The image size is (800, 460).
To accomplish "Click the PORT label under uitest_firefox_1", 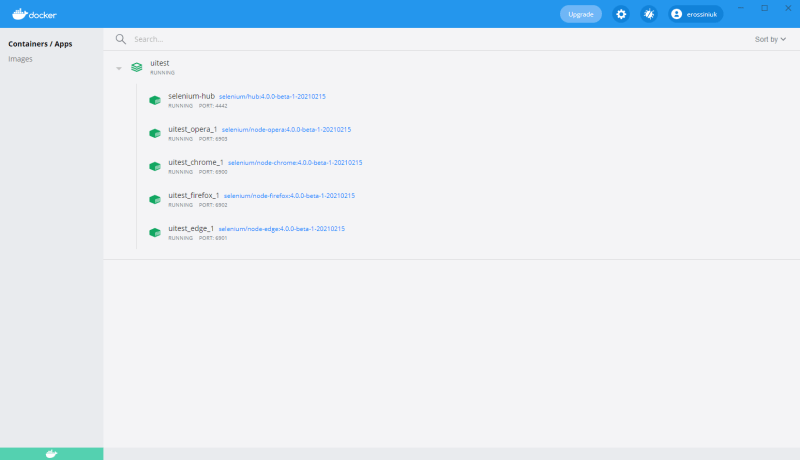I will point(213,205).
